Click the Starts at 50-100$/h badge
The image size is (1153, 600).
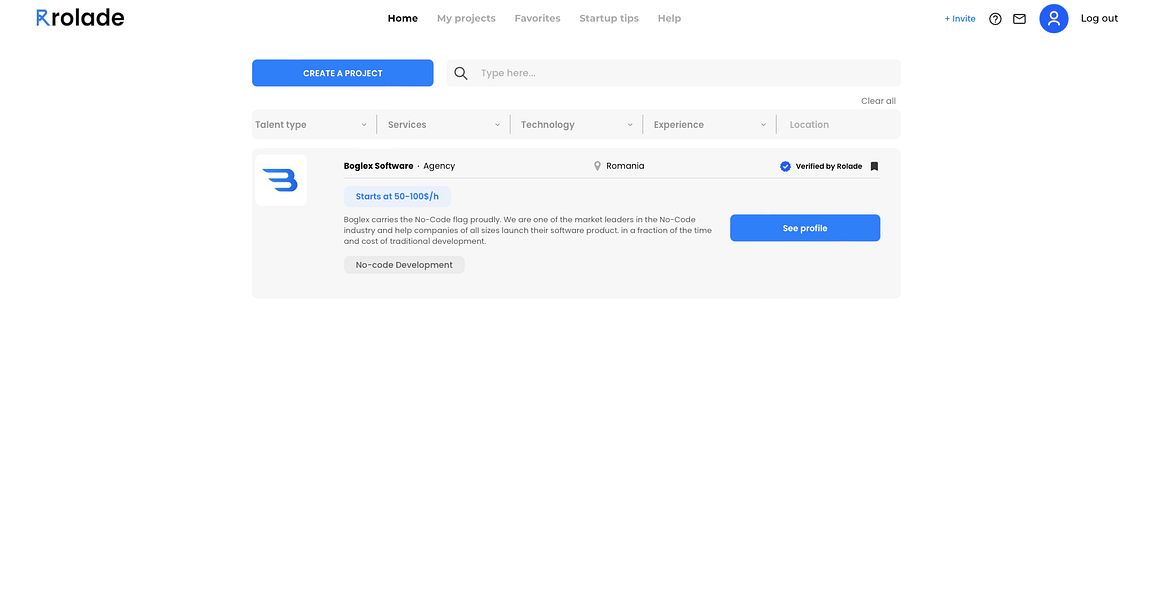(x=397, y=196)
